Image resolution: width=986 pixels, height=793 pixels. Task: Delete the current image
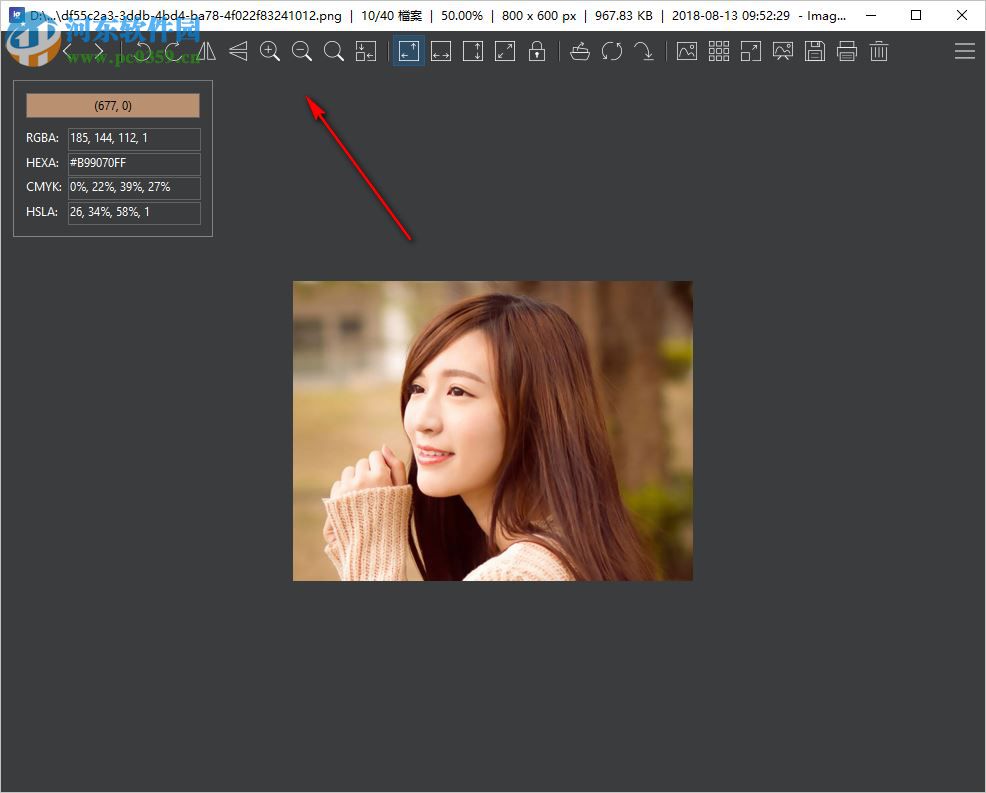click(x=879, y=51)
